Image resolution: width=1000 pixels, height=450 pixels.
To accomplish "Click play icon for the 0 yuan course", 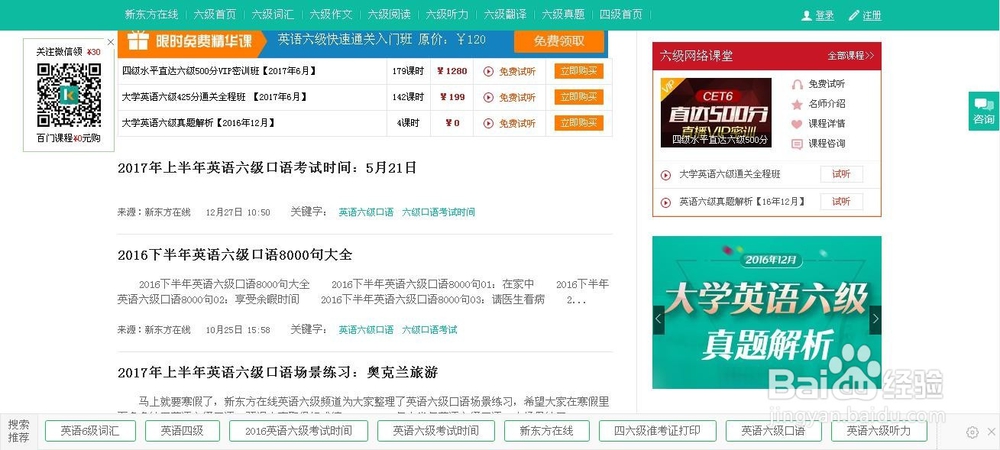I will (489, 123).
